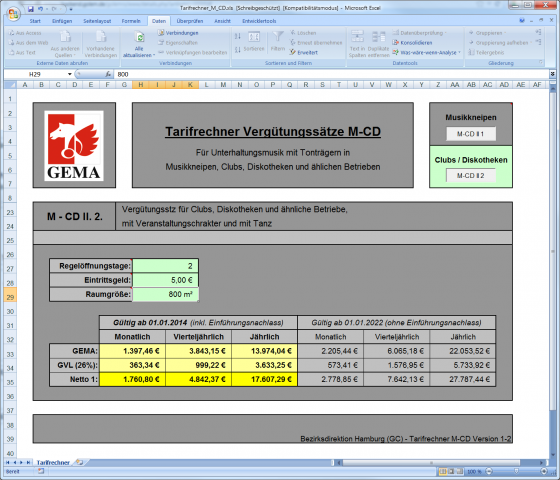The image size is (560, 480).
Task: Open the Erweitert advanced filter
Action: click(x=304, y=52)
